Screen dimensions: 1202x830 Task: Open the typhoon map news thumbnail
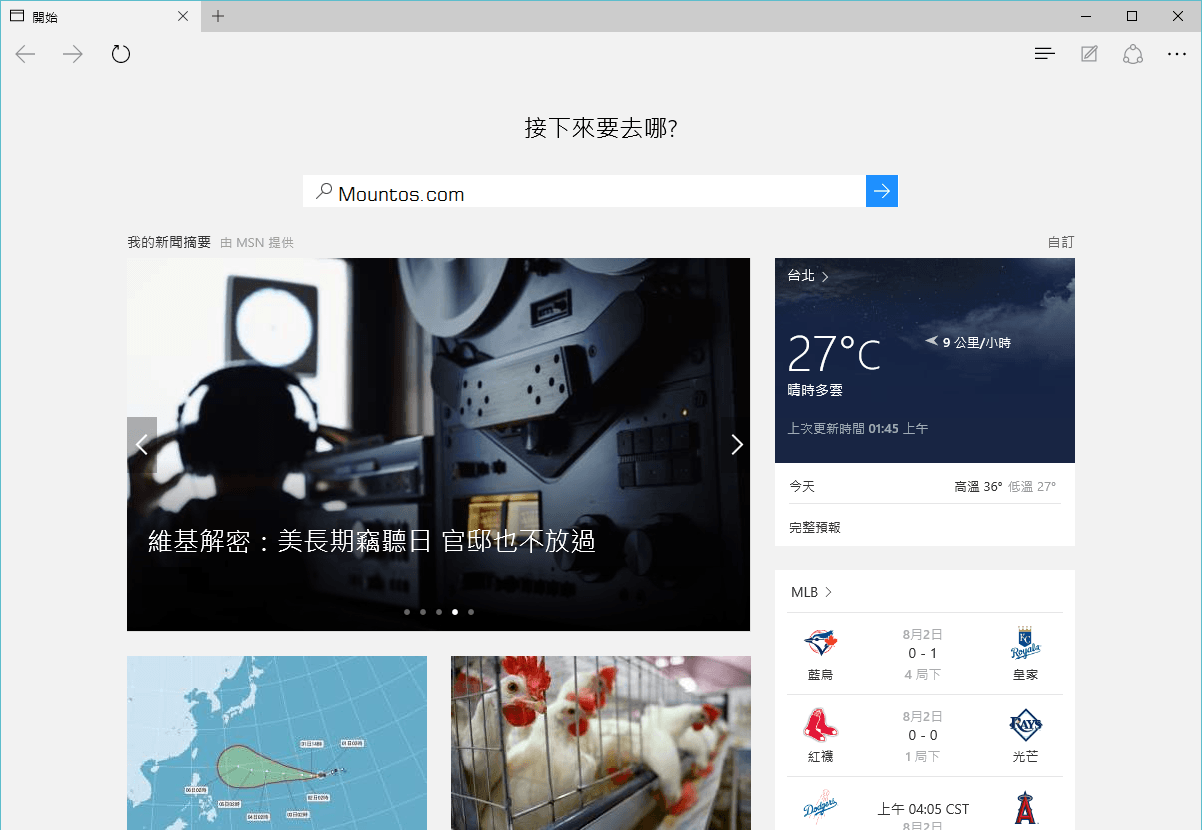pos(277,743)
